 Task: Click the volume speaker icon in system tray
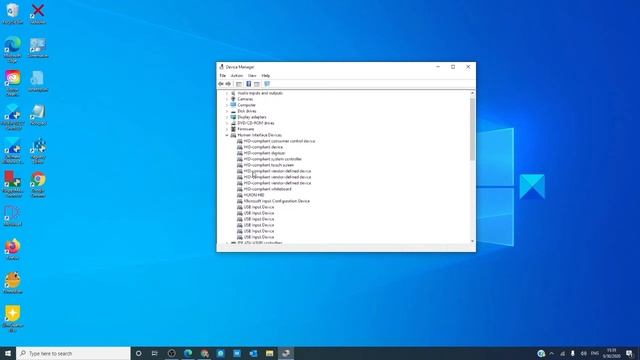pos(584,353)
